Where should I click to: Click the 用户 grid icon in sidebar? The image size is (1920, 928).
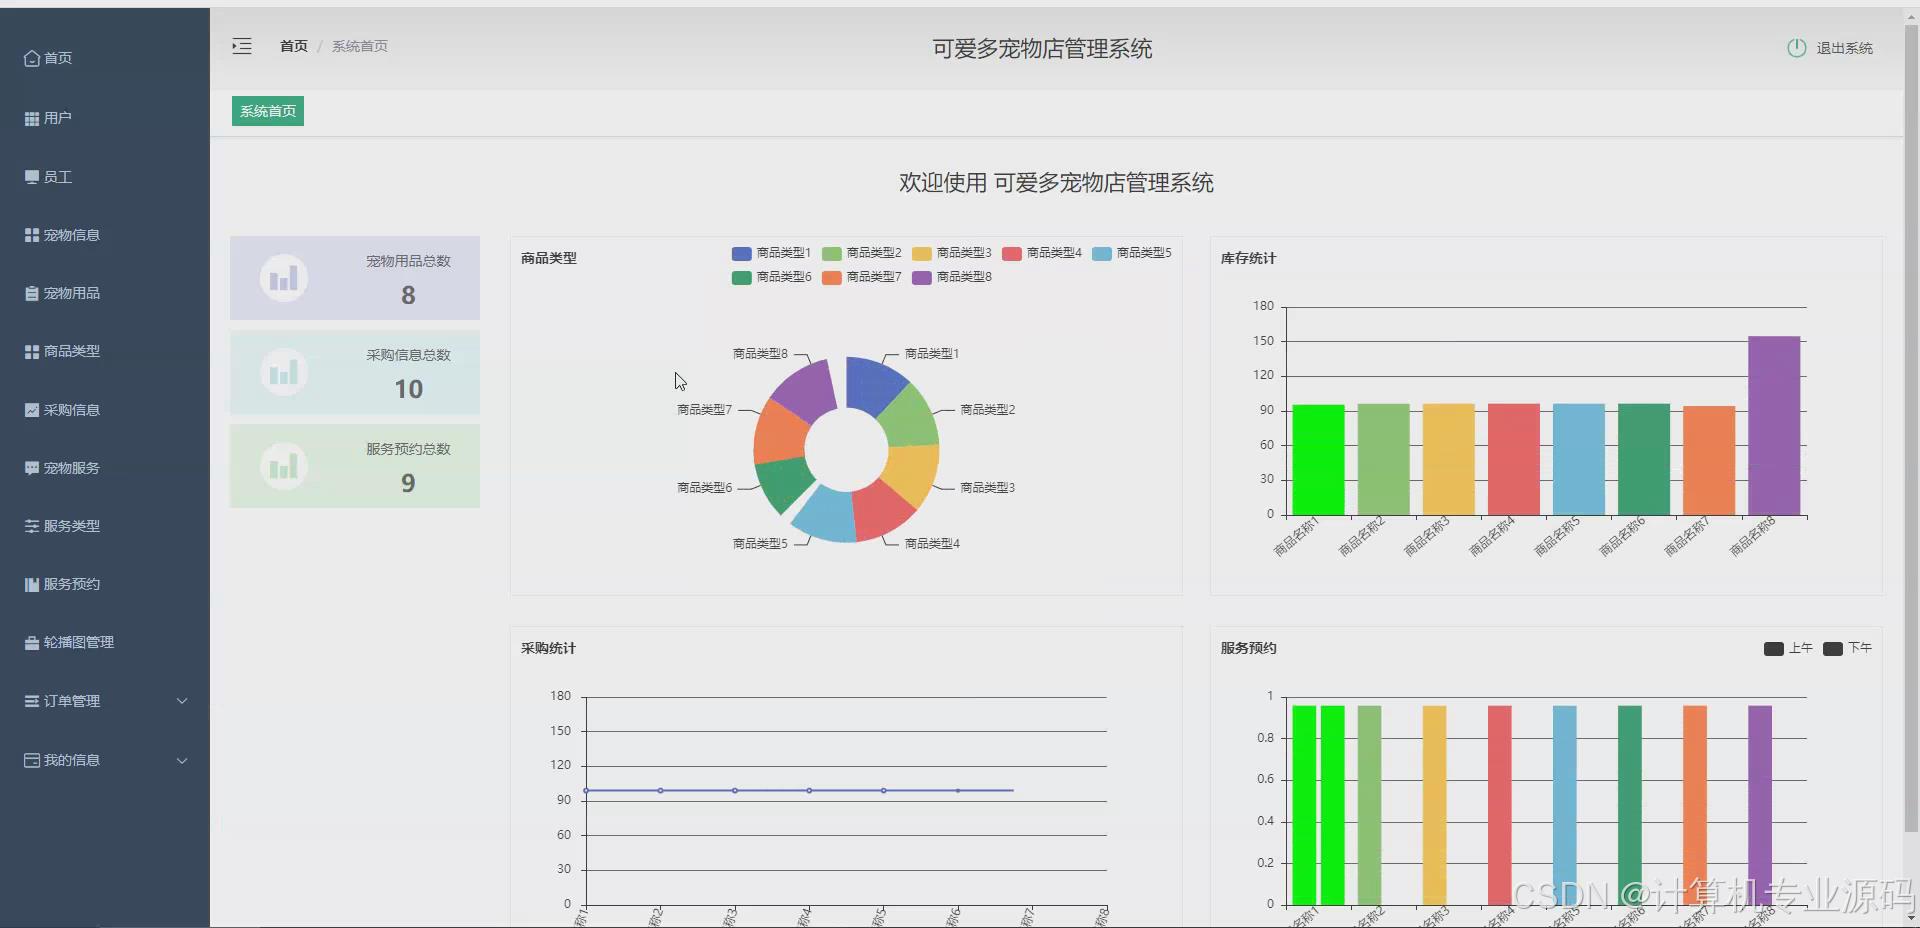tap(31, 118)
